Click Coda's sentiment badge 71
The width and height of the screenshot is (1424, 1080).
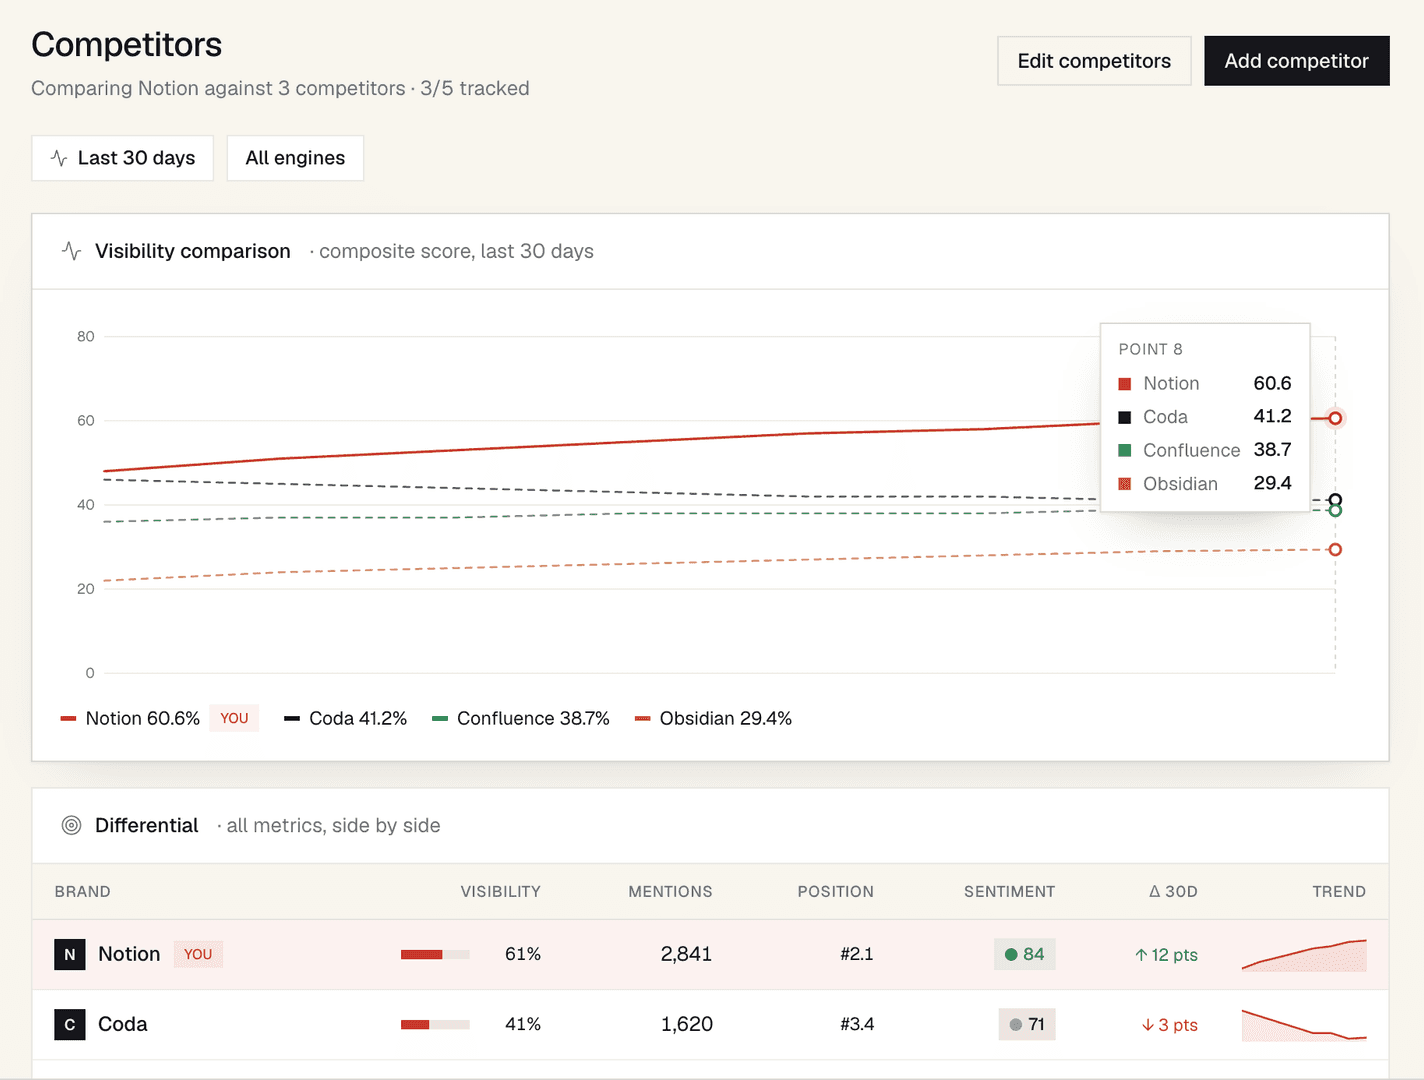coord(1027,1024)
